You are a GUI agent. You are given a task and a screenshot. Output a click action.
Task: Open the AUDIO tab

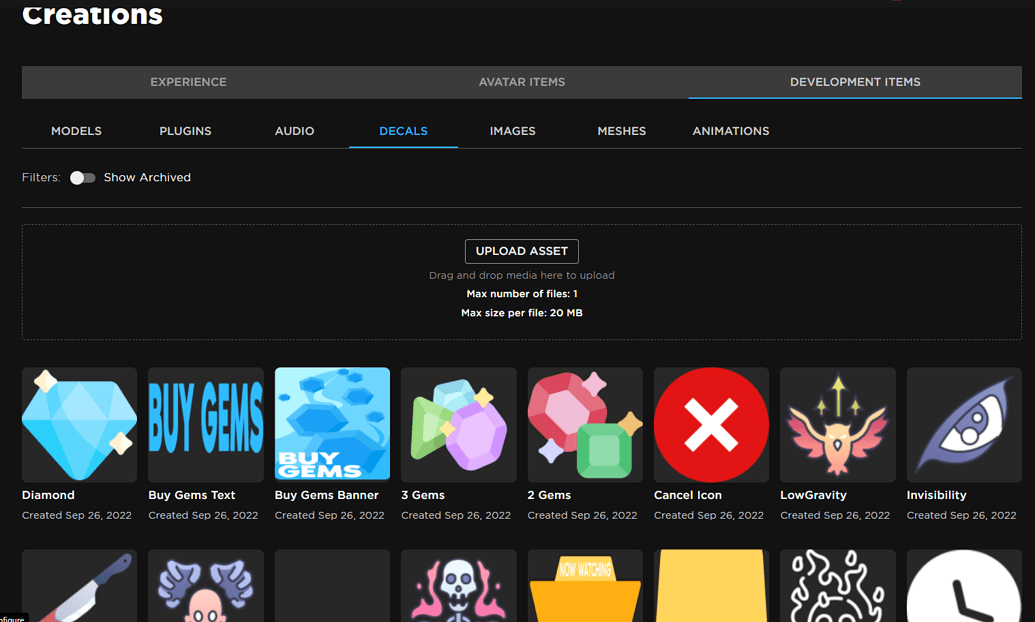pos(294,131)
